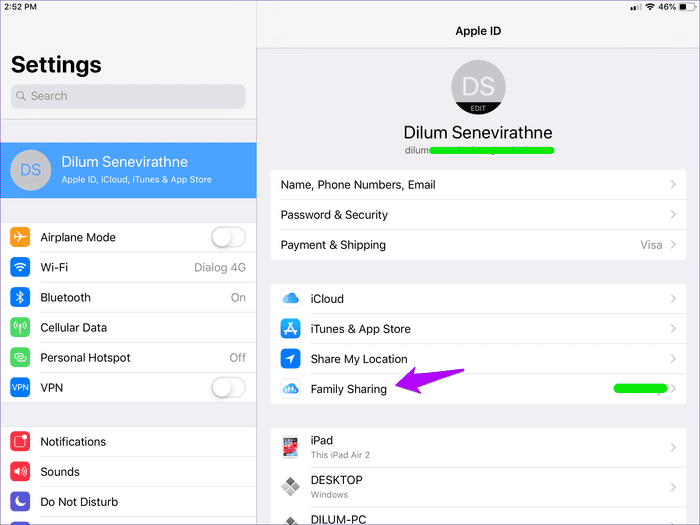Image resolution: width=700 pixels, height=525 pixels.
Task: Expand Payment & Shipping Visa row chevron
Action: point(673,245)
